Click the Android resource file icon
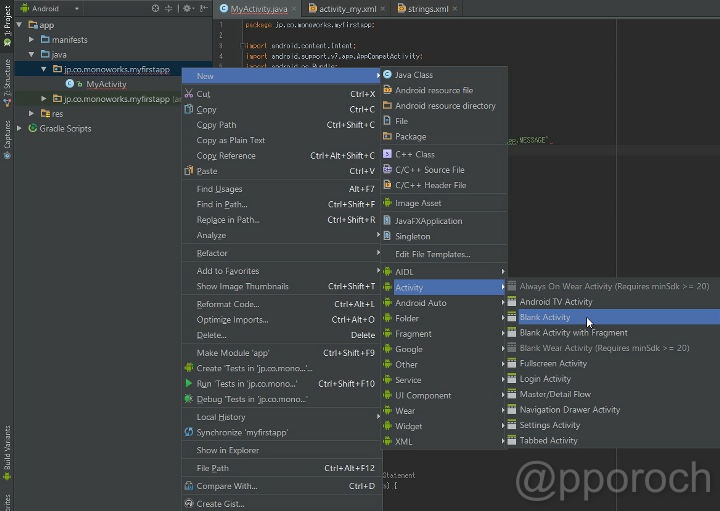720x511 pixels. [x=388, y=90]
